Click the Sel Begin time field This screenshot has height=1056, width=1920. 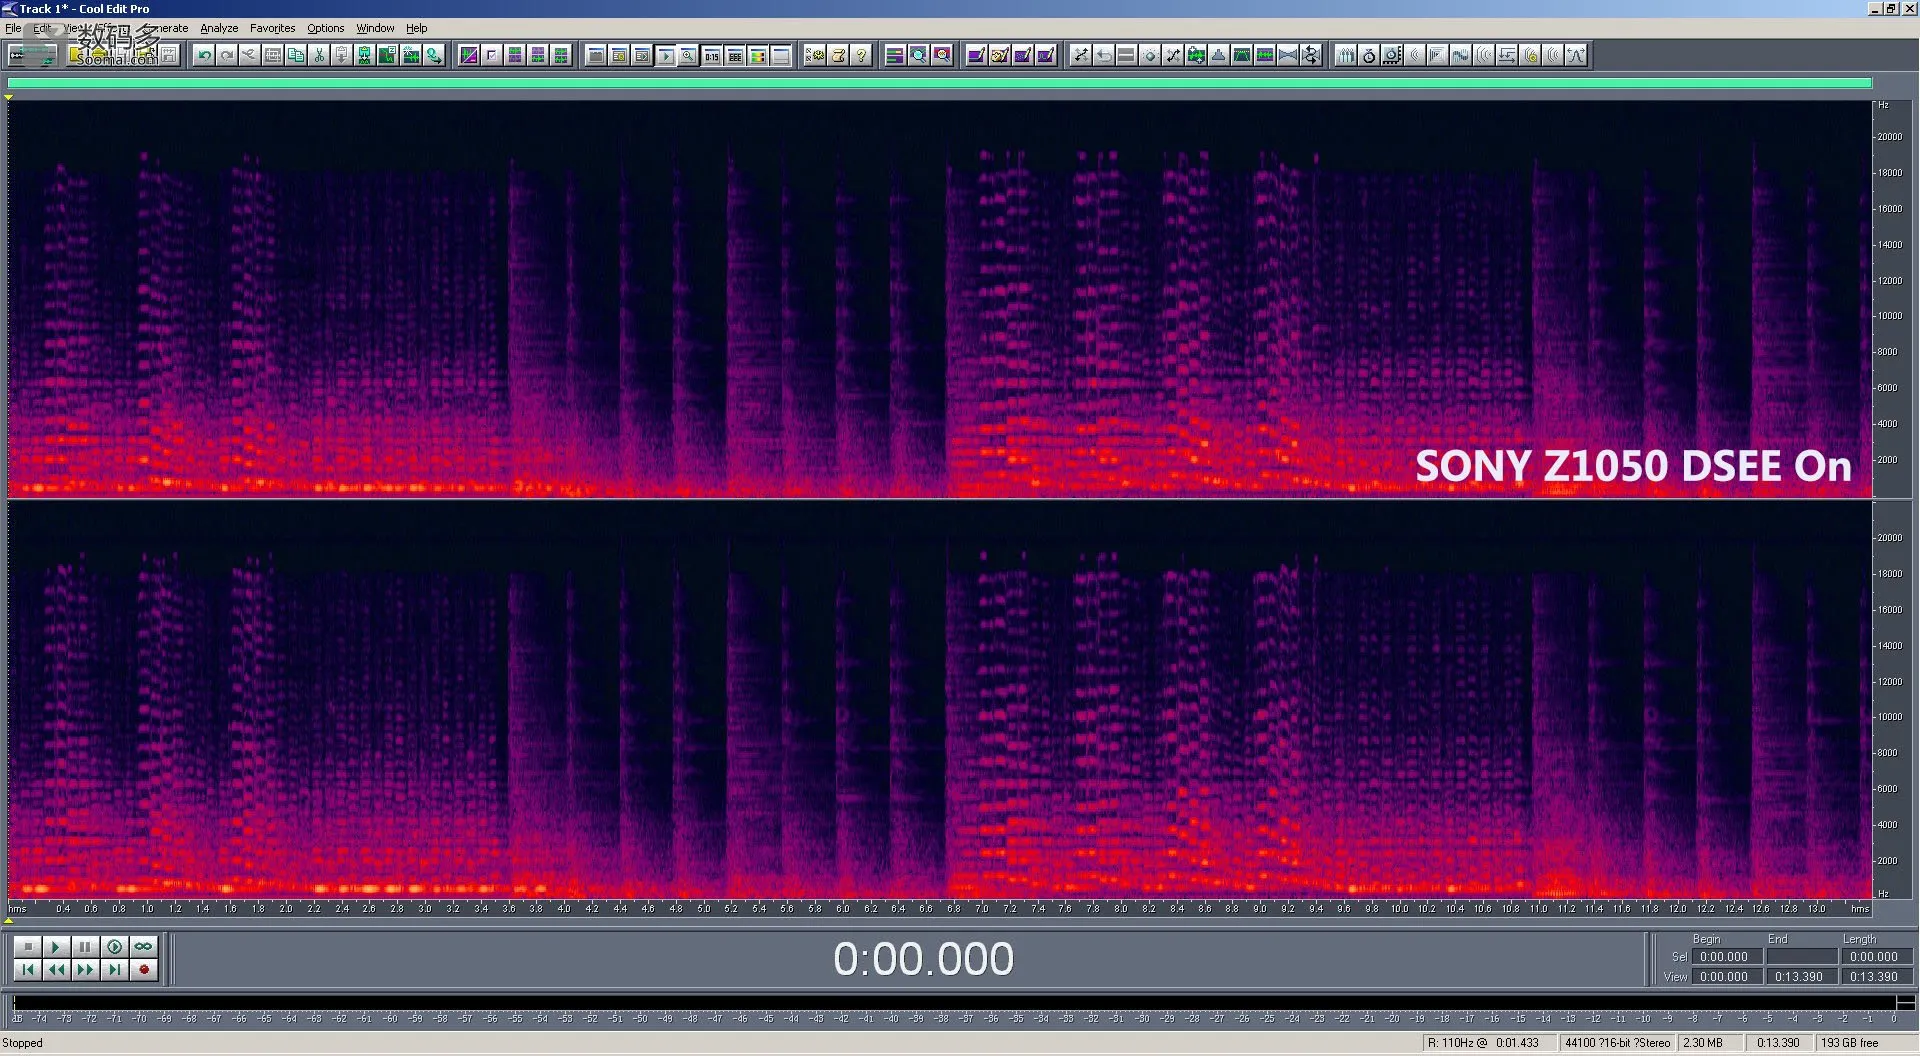pyautogui.click(x=1727, y=957)
